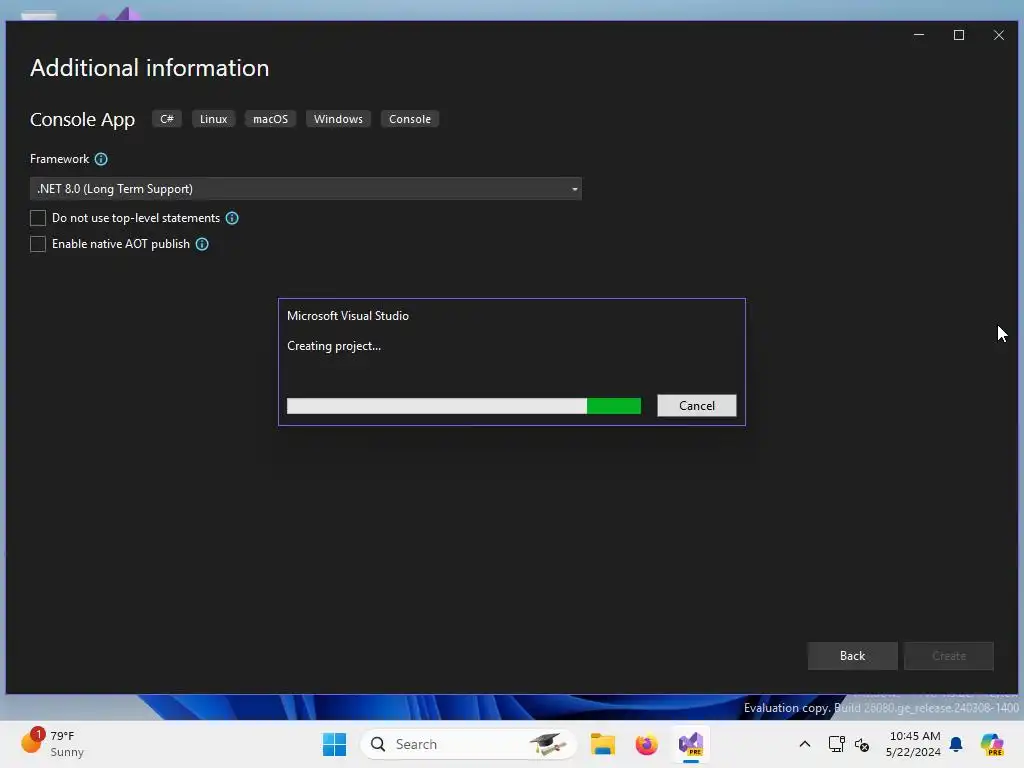
Task: Click info icon beside native AOT publish
Action: 202,244
